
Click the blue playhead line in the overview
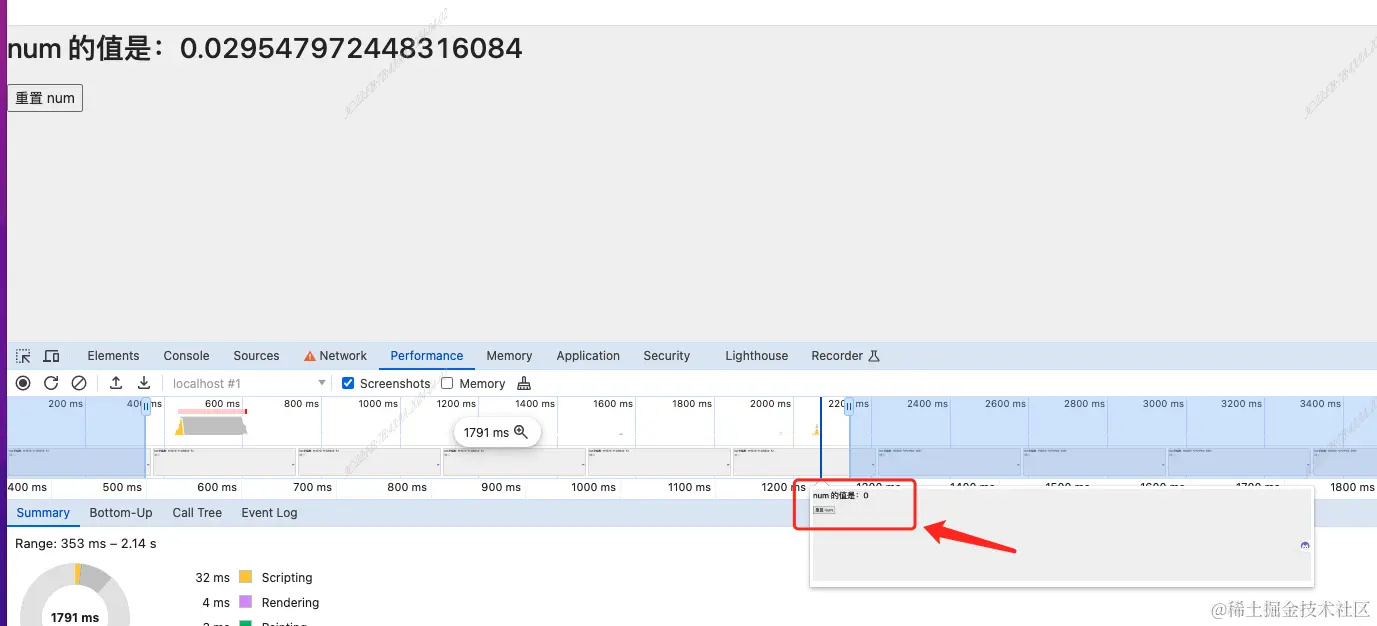(821, 437)
